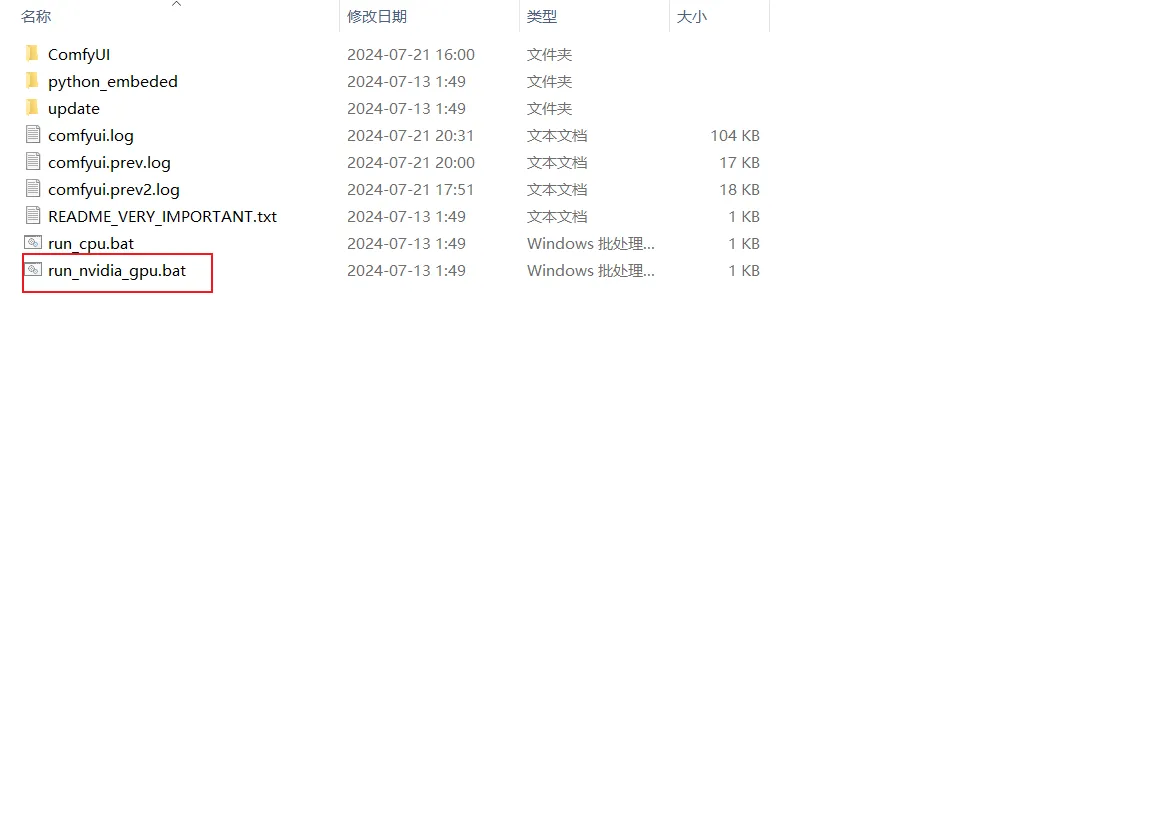Click the date 2024-07-21 16:00
Screen dimensions: 1160x820
[x=411, y=55]
